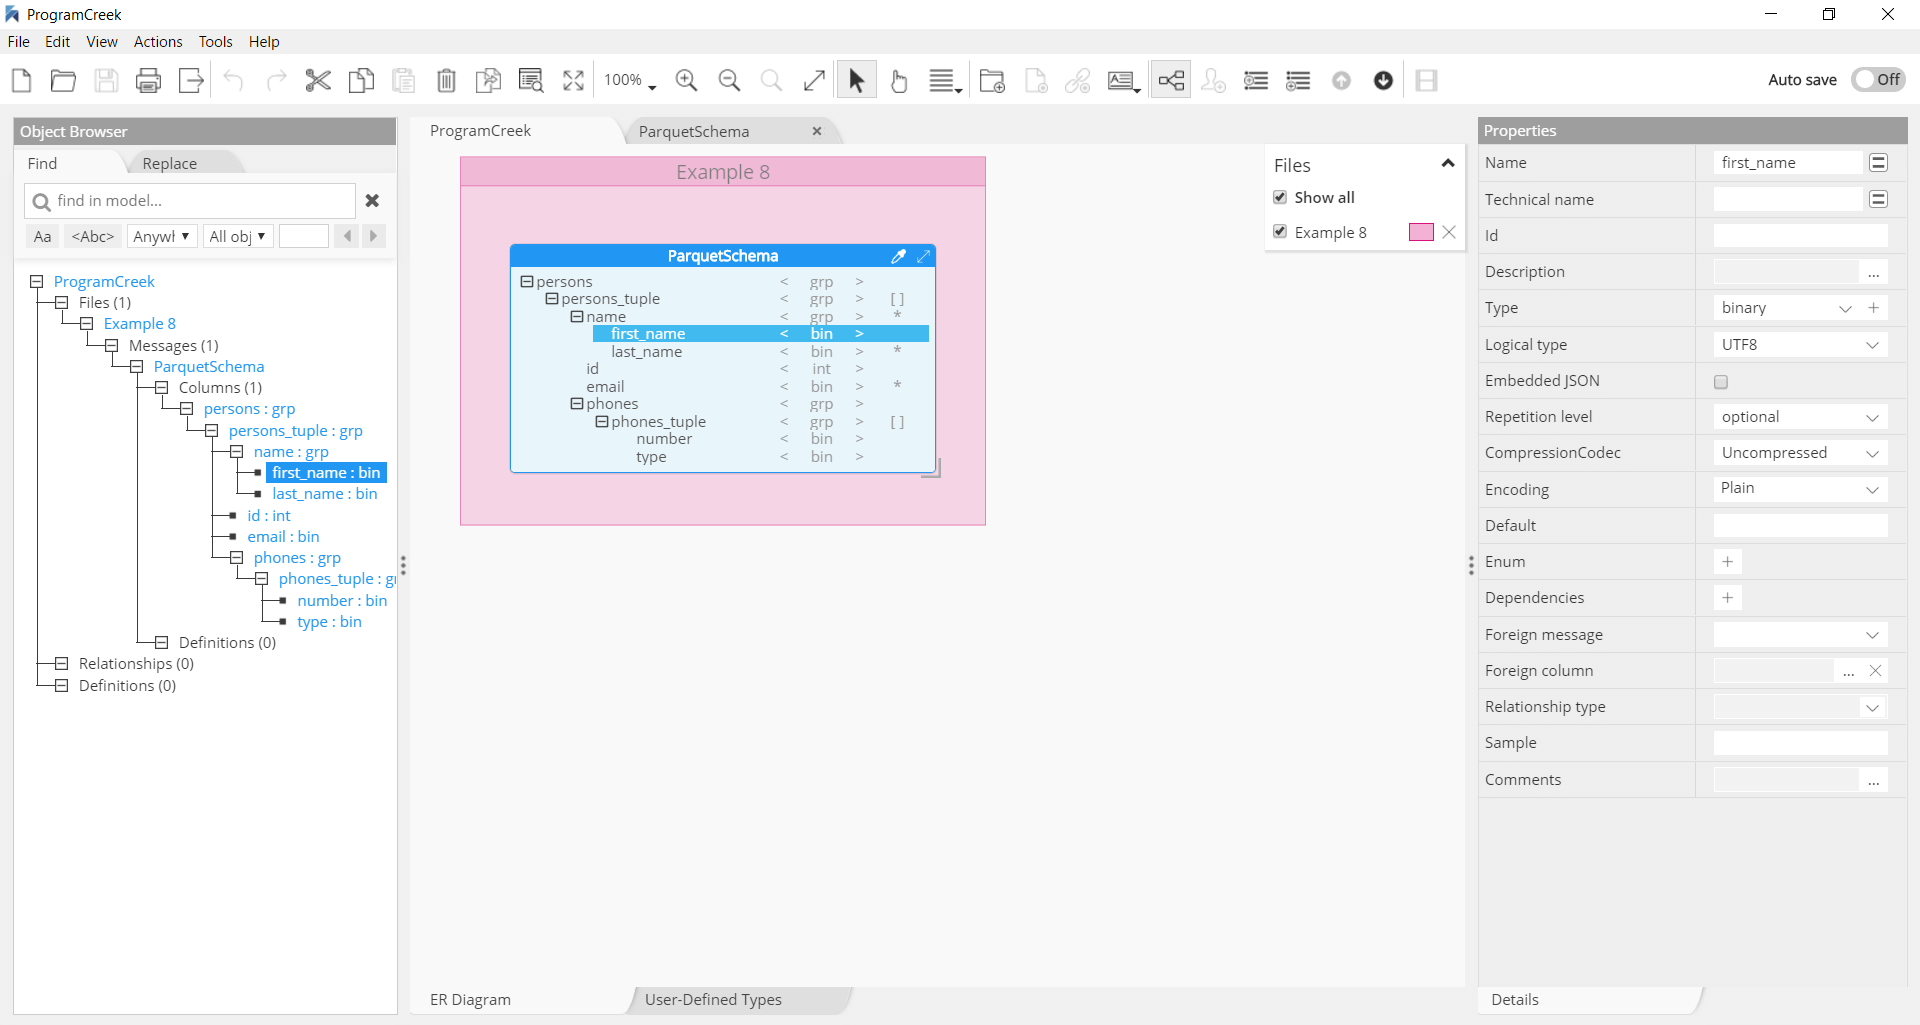Open the CompressionCodec dropdown

1800,453
